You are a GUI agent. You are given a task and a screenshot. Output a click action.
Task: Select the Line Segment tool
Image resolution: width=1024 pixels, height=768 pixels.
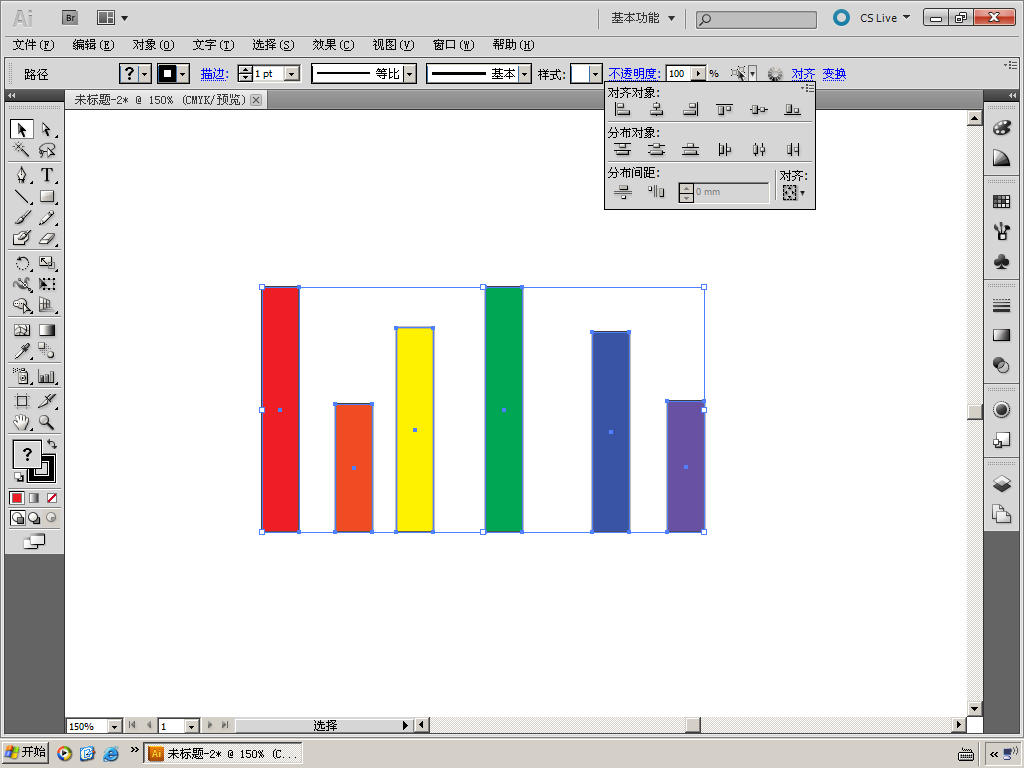22,196
